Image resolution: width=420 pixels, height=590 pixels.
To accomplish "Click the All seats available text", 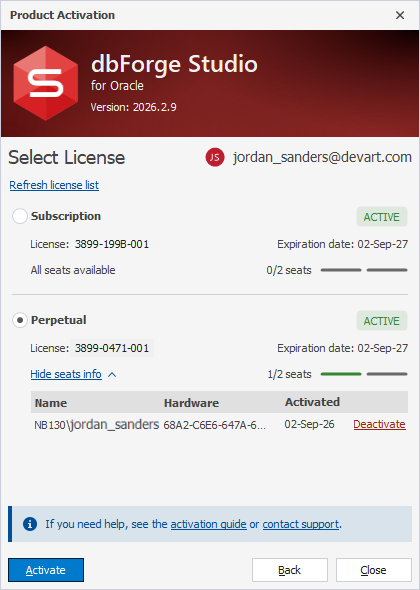I will [73, 270].
